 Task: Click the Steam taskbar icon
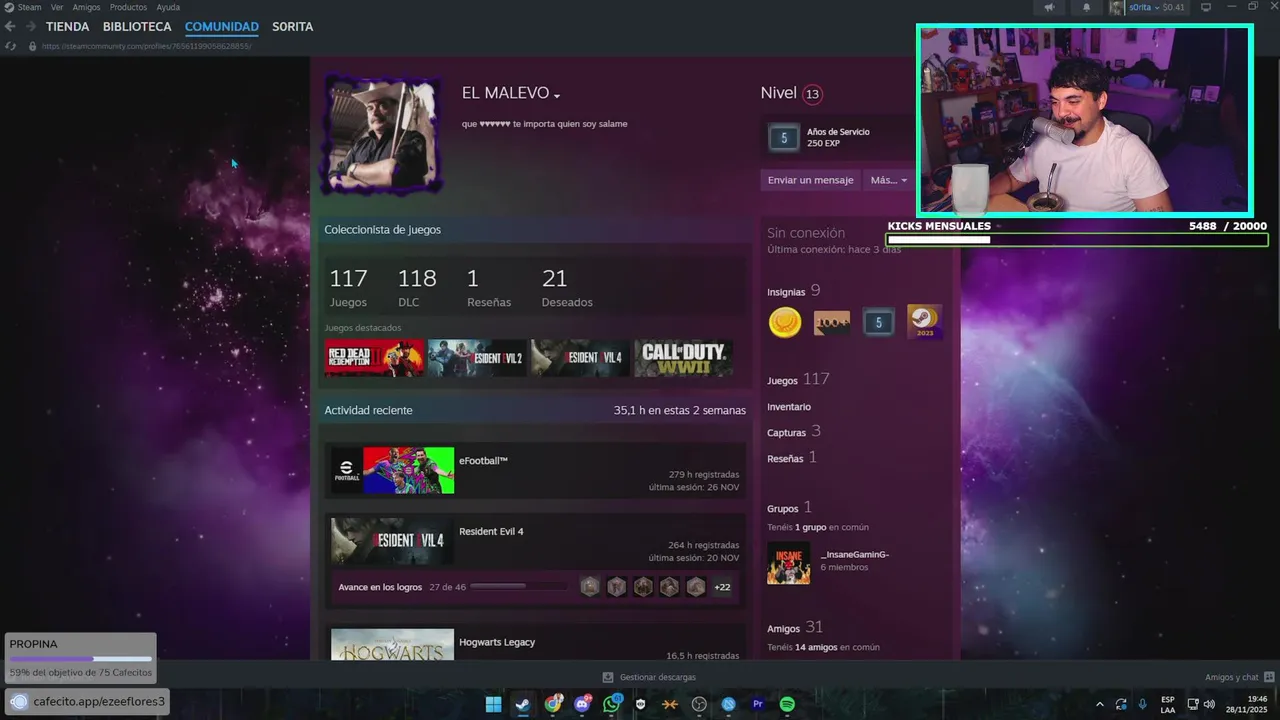(523, 704)
